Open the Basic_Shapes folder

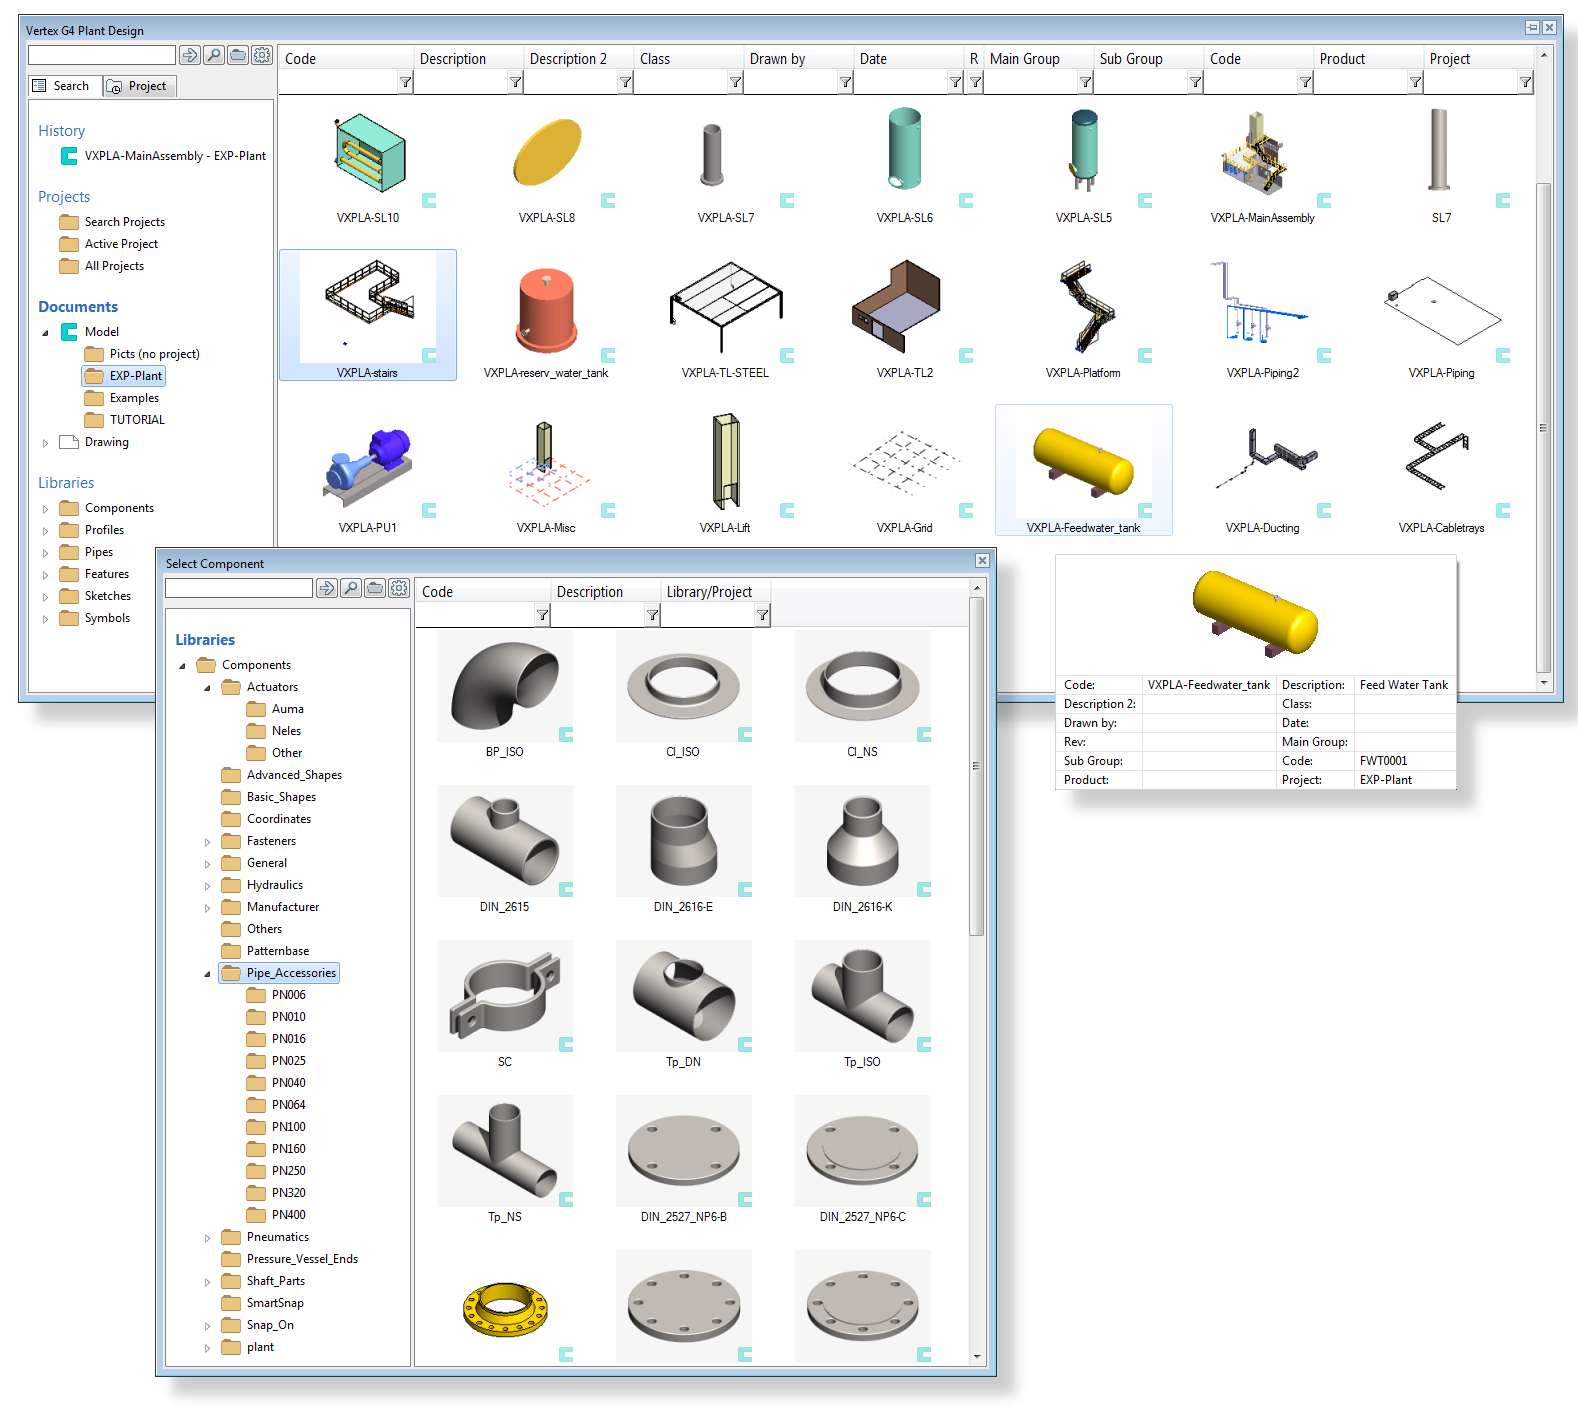269,797
